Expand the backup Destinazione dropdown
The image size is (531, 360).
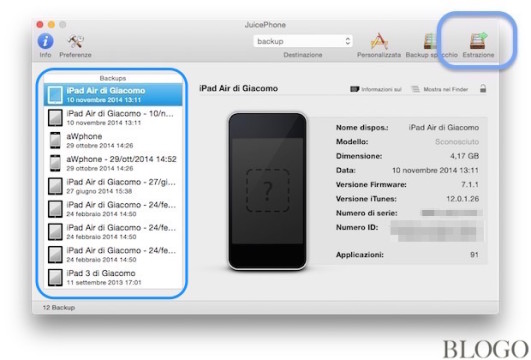(303, 41)
